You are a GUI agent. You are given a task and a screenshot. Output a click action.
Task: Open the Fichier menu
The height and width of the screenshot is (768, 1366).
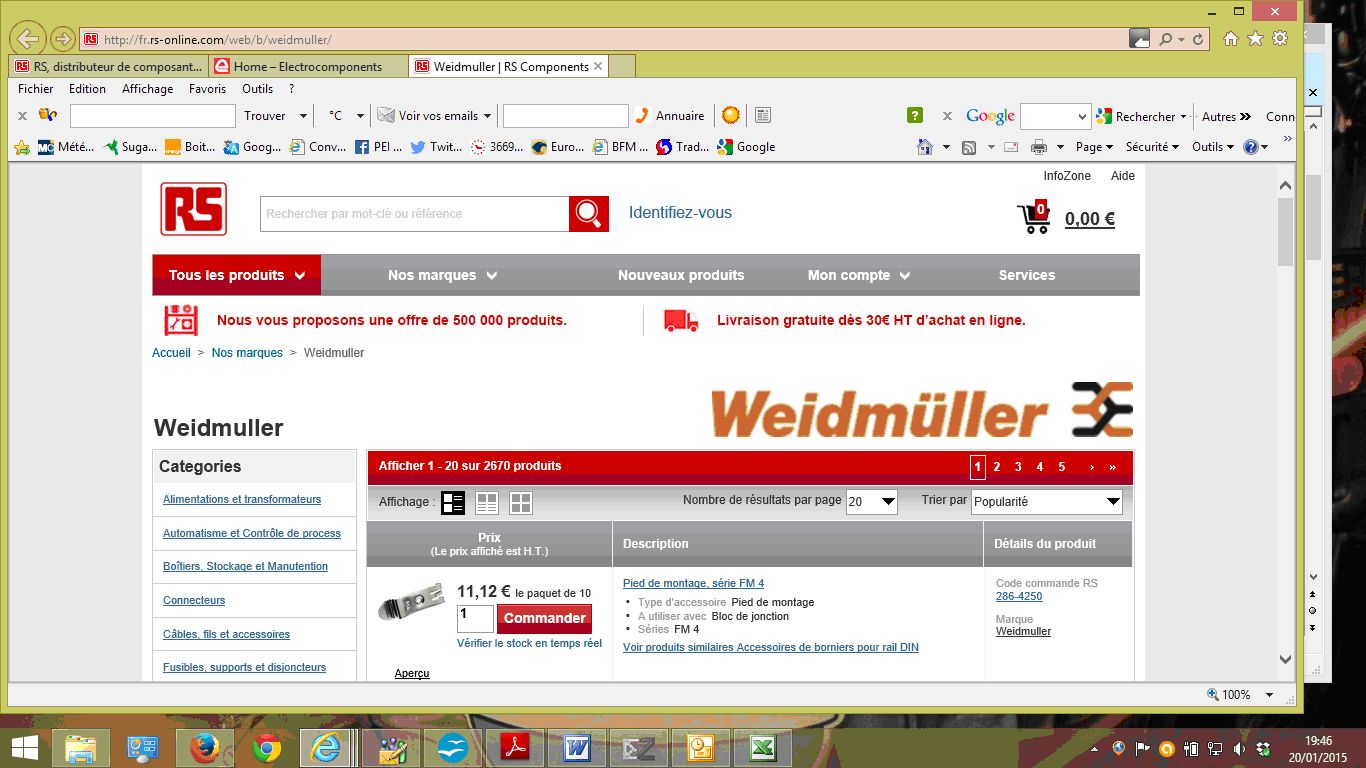[36, 89]
